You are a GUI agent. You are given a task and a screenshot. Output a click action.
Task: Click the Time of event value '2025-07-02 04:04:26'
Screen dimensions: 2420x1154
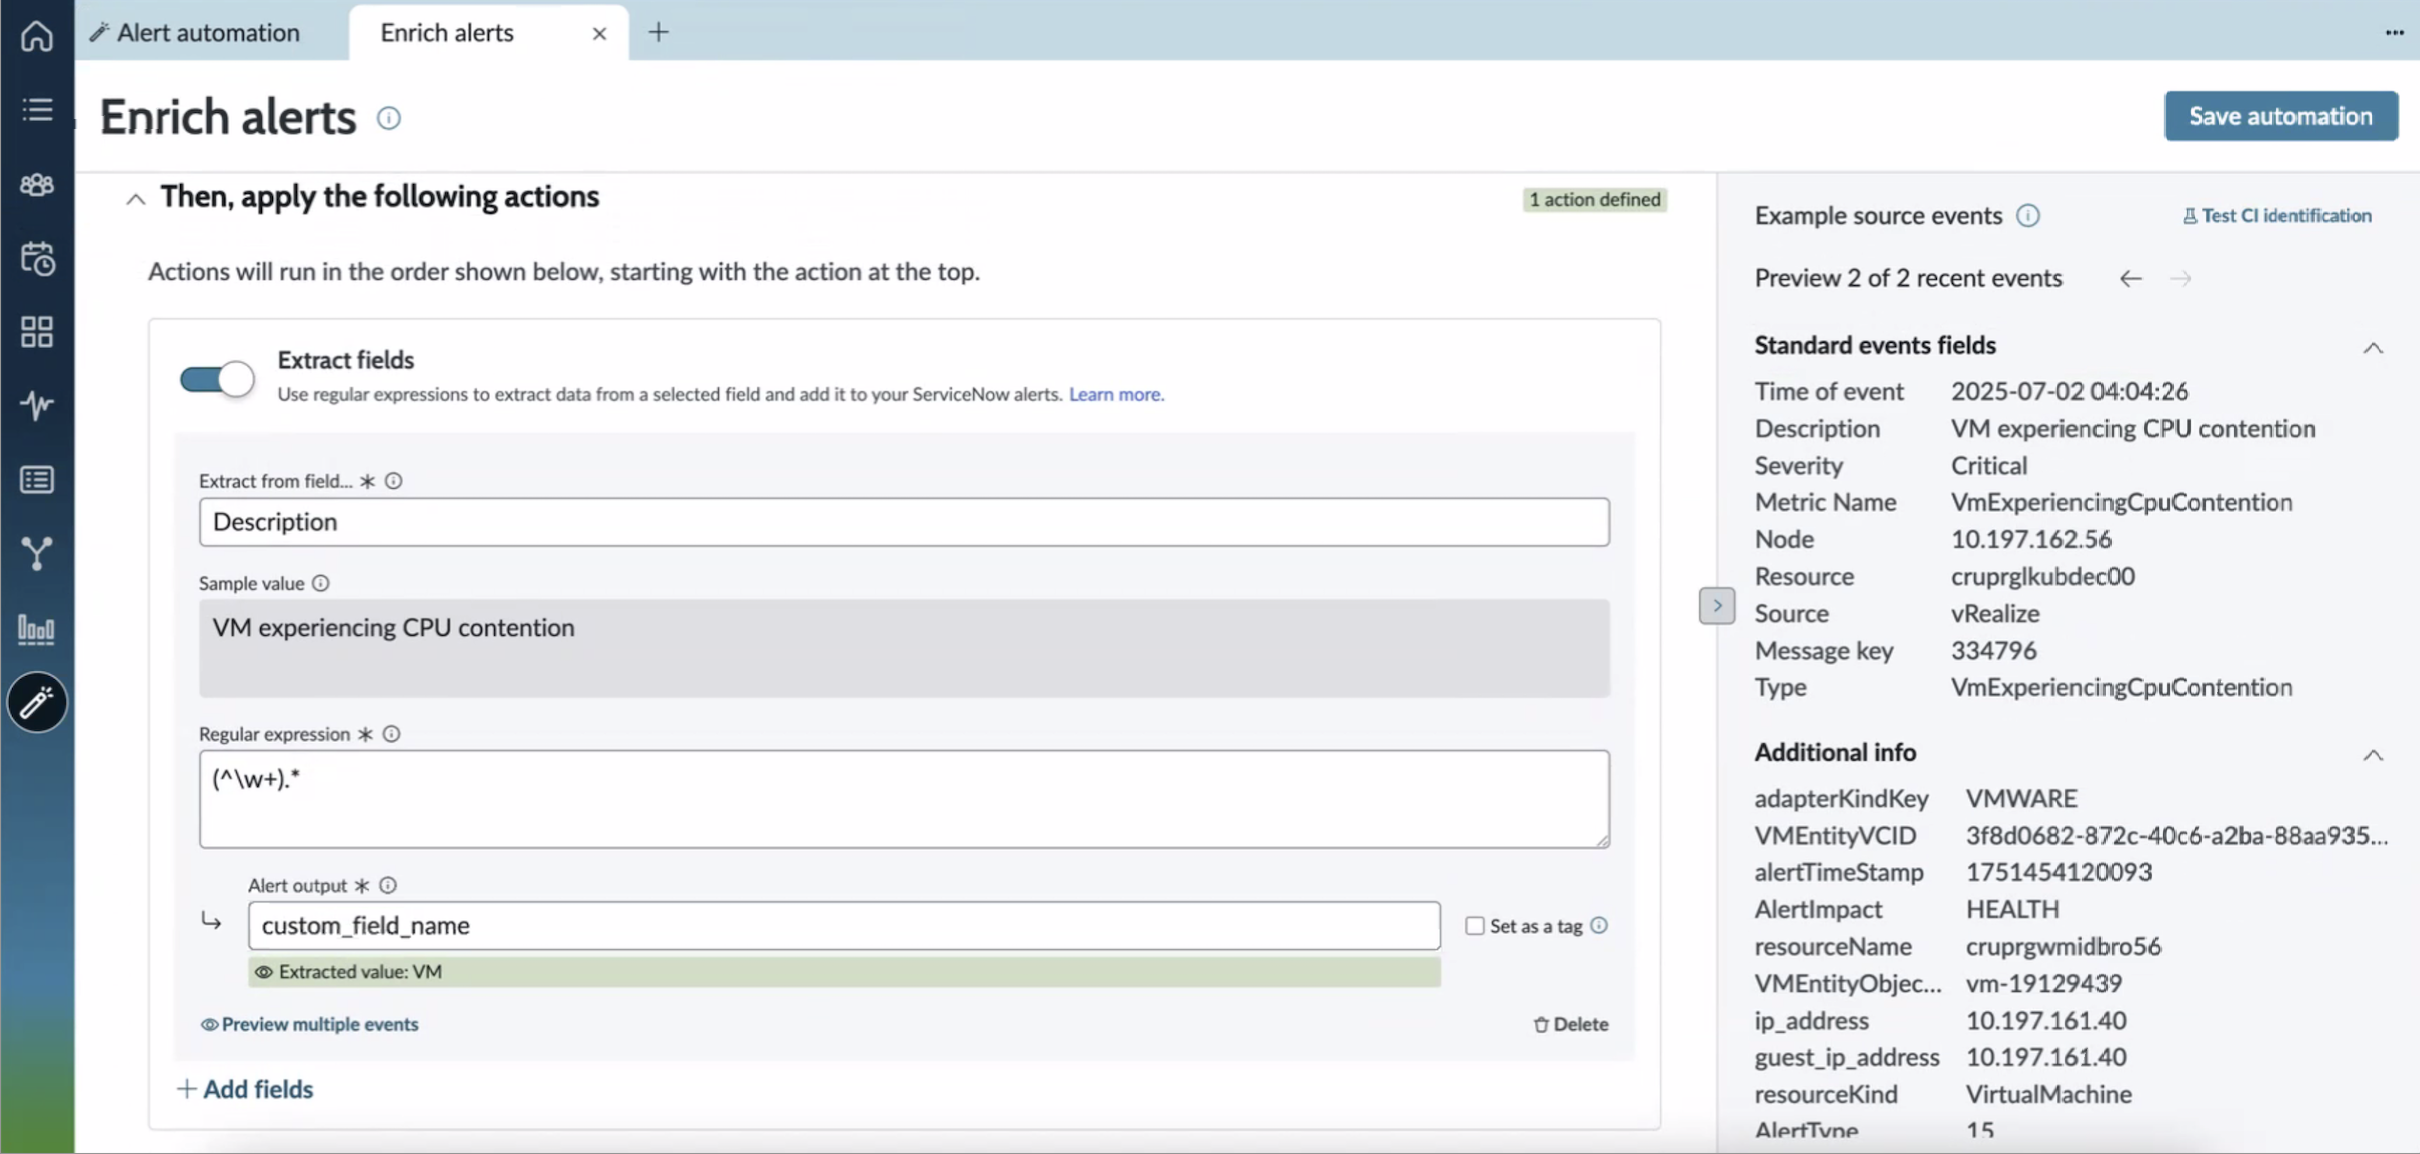[x=2069, y=392]
